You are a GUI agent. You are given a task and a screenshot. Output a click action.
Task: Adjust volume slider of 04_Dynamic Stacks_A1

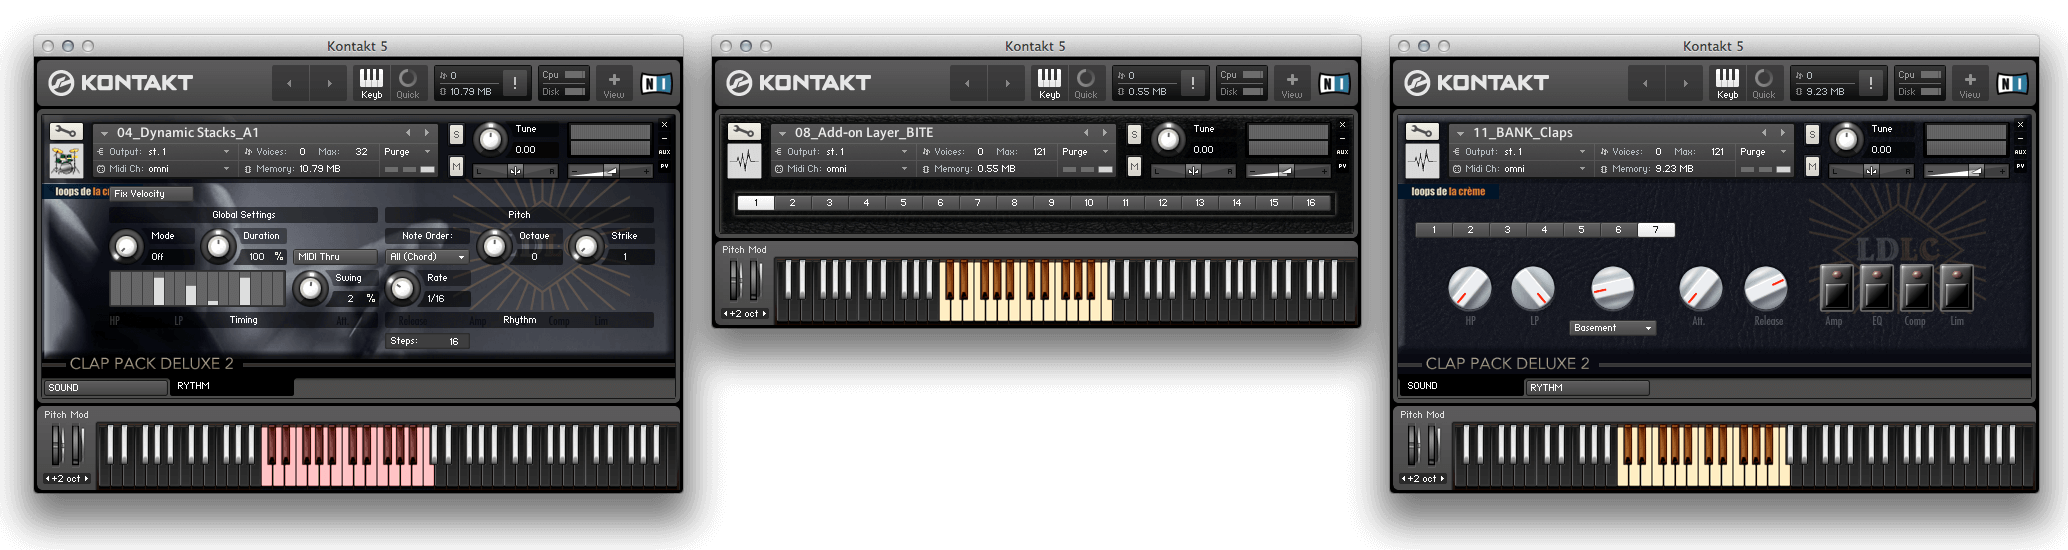coord(610,171)
